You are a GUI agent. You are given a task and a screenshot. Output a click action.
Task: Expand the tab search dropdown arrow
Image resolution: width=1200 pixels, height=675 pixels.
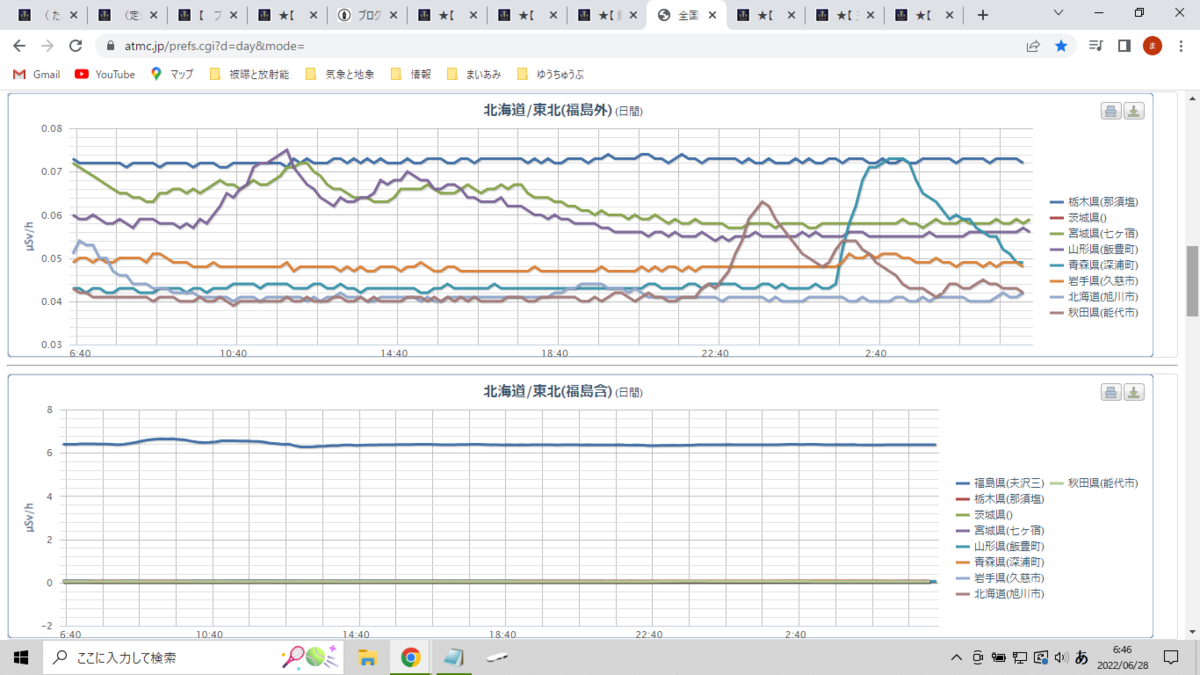(x=1059, y=13)
